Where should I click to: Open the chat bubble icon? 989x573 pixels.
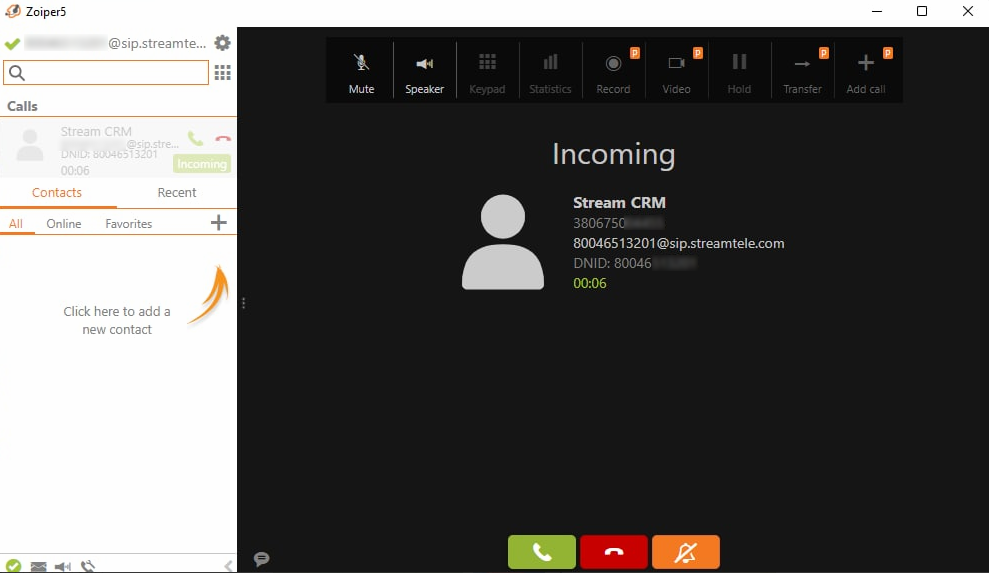261,559
